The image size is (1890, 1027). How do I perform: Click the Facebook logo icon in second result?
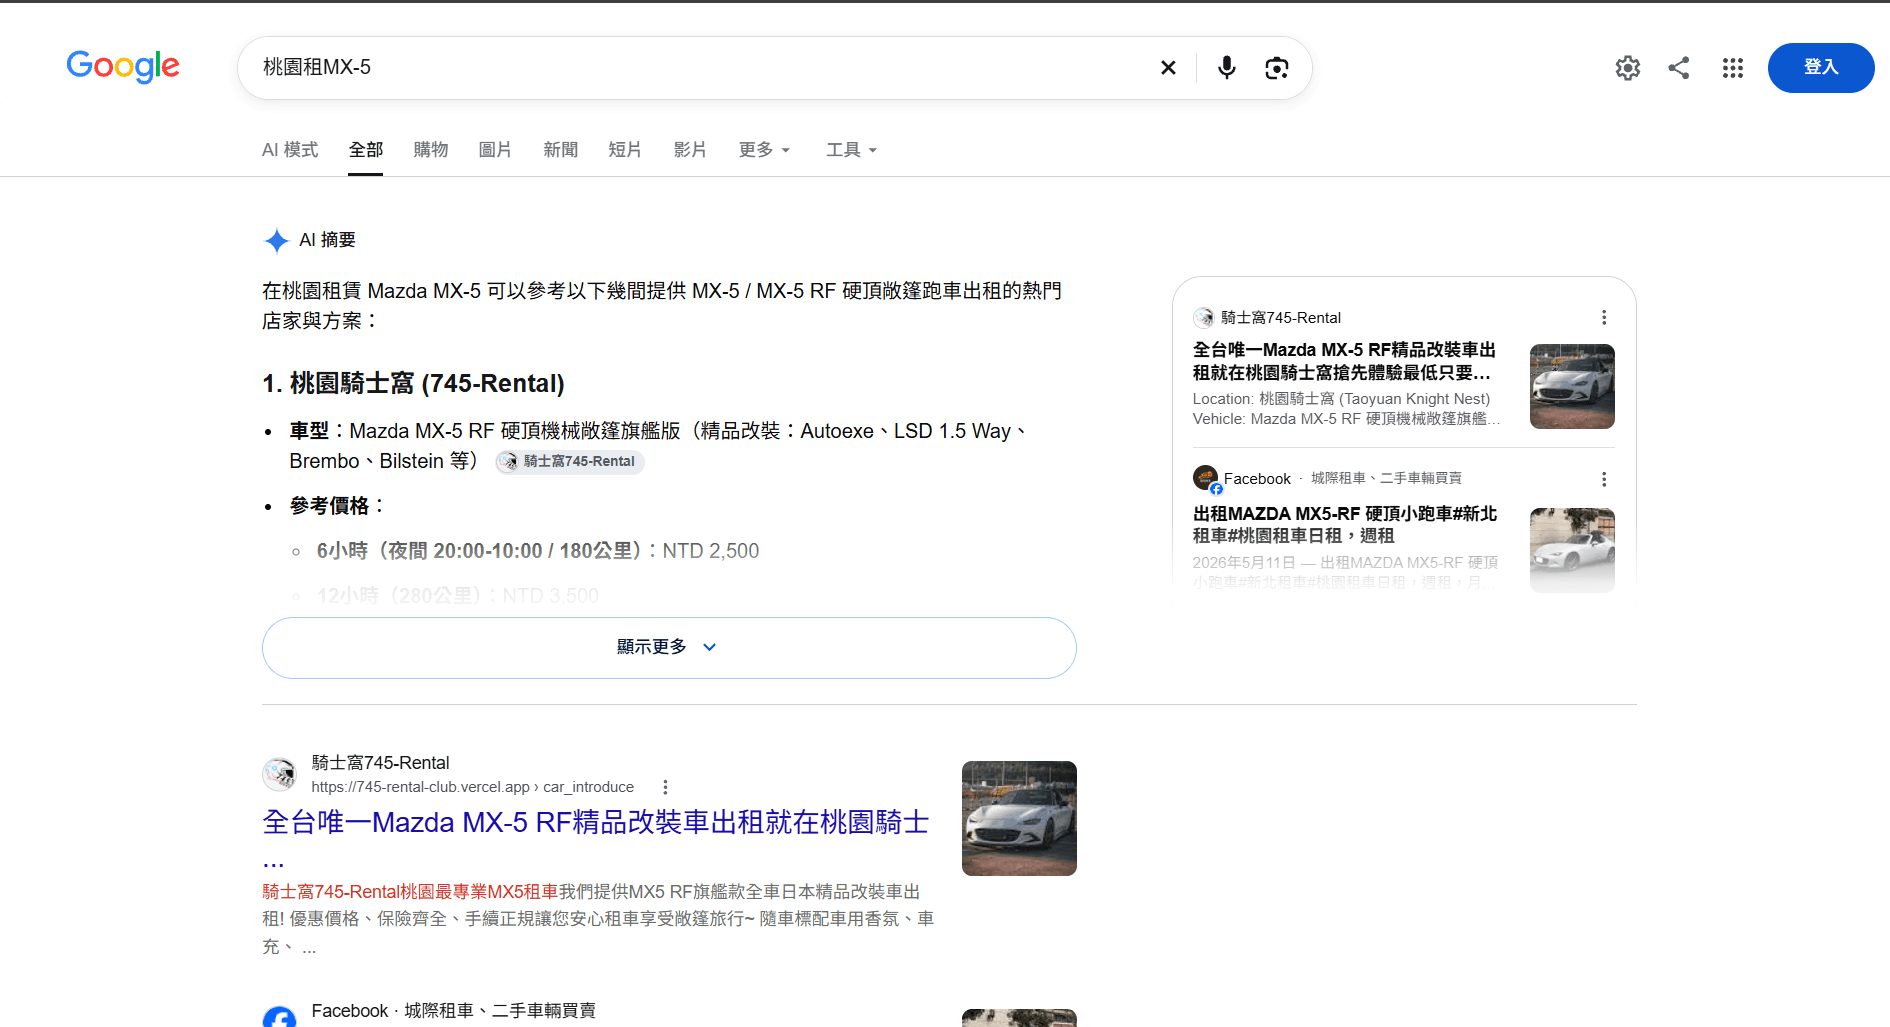coord(279,1017)
